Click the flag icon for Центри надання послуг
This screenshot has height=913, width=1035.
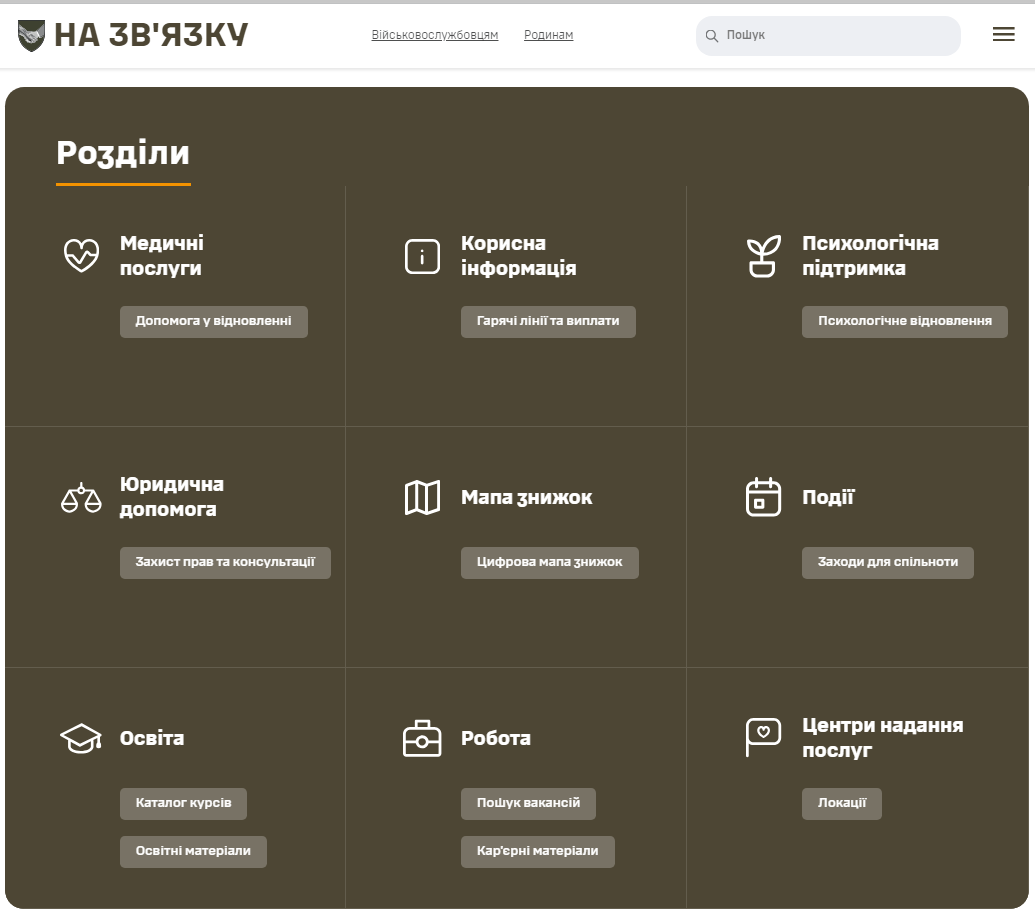[762, 737]
